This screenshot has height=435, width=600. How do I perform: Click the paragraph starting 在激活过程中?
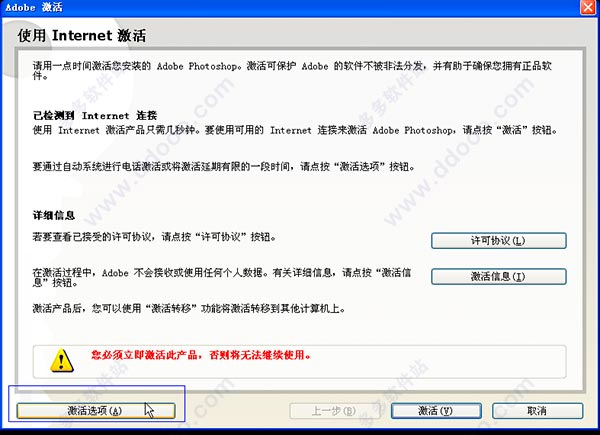[222, 278]
